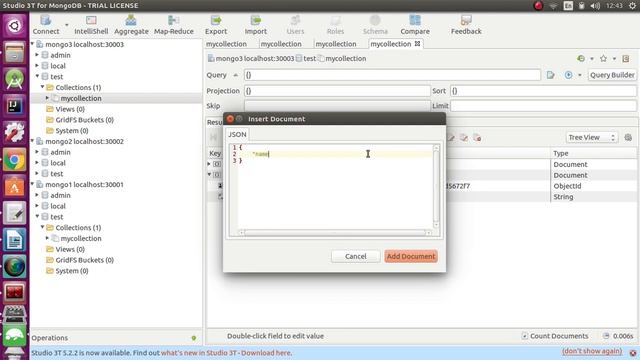
Task: Open the run query dropdown arrow
Action: click(580, 75)
